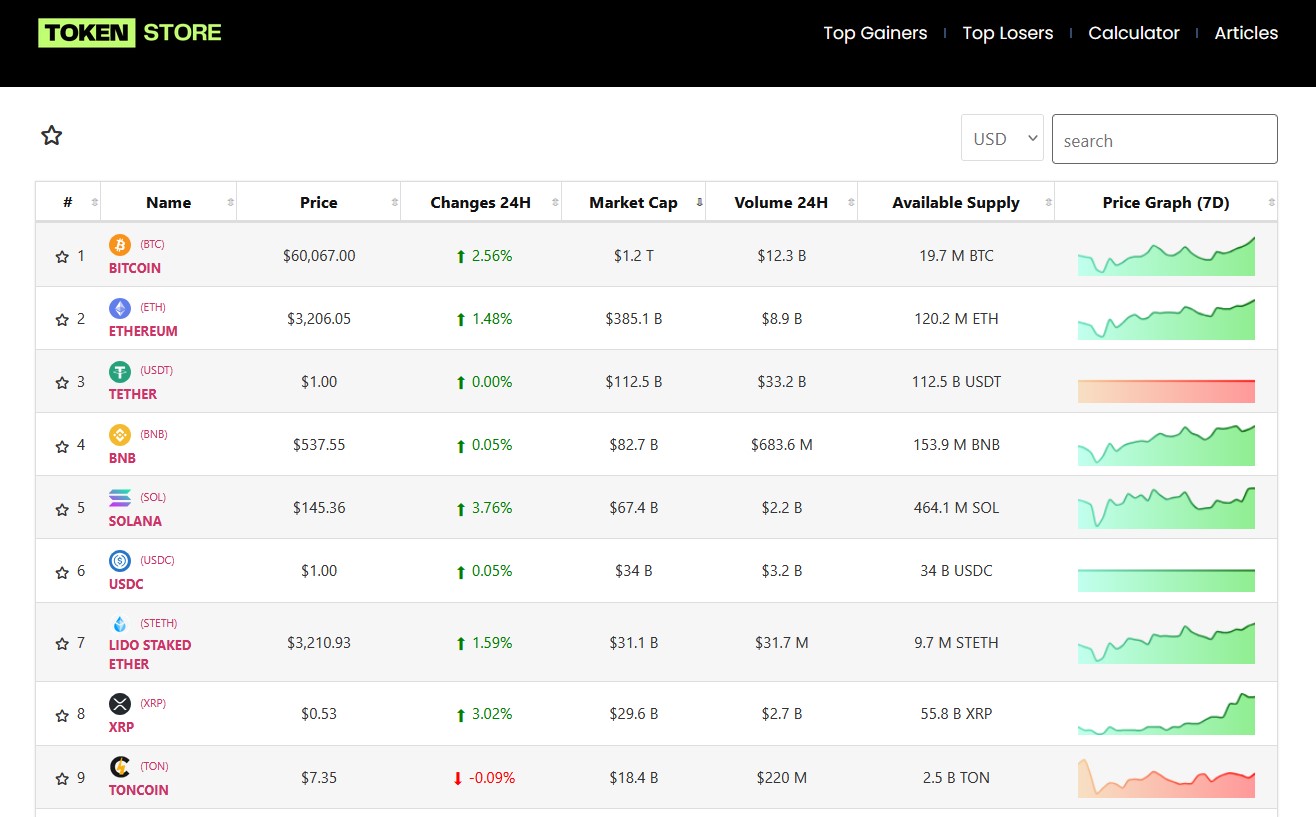Click Lido Staked Ether price $3,210.93

pyautogui.click(x=319, y=643)
